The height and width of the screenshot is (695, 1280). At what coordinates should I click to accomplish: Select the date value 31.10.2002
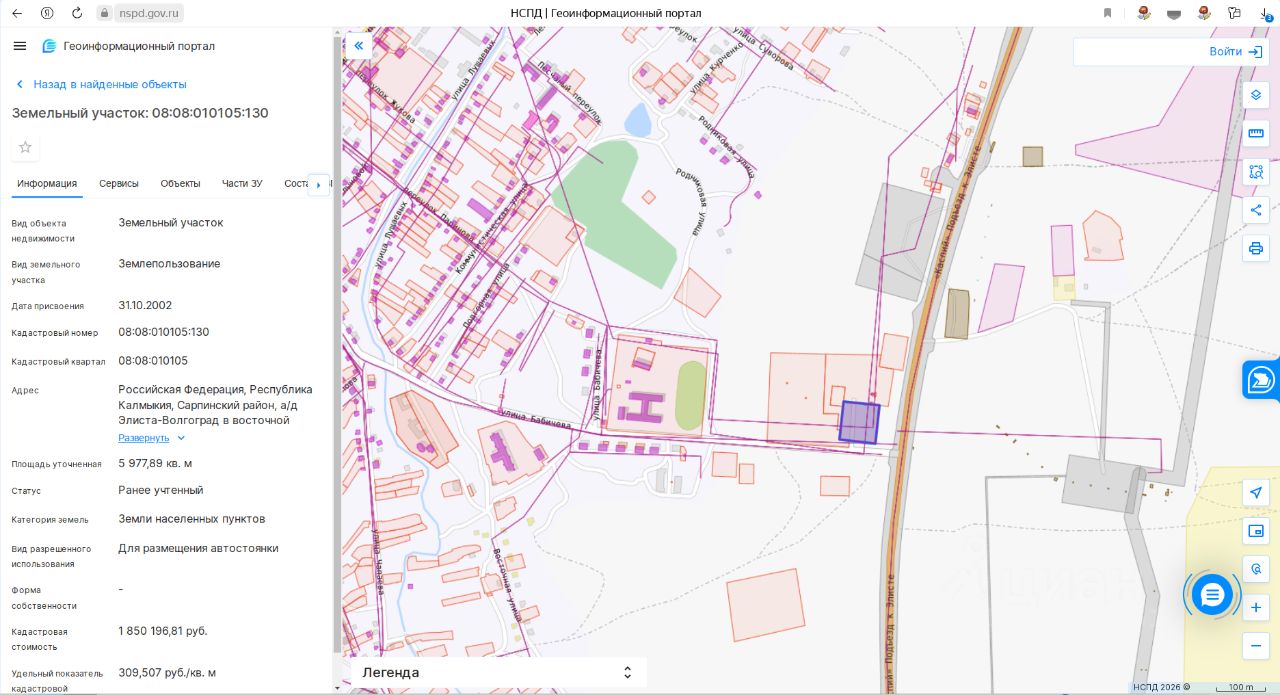coord(145,305)
